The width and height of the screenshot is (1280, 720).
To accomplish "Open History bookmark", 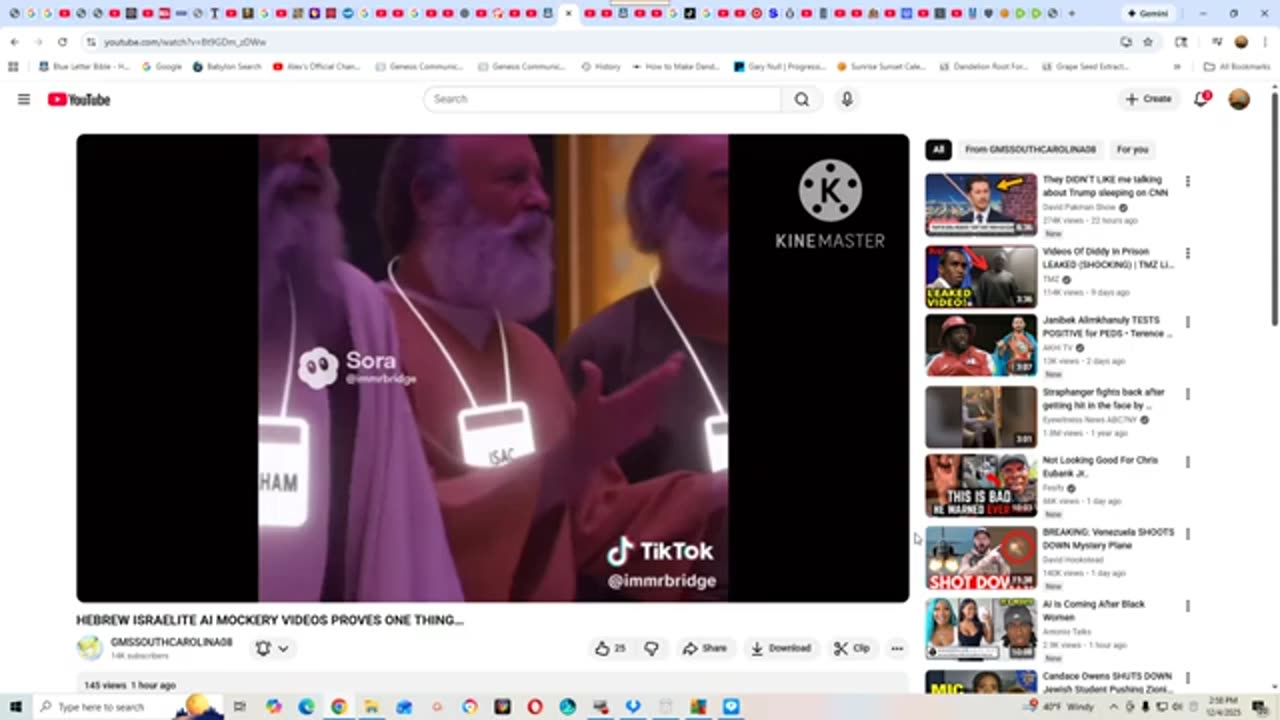I will (x=601, y=67).
